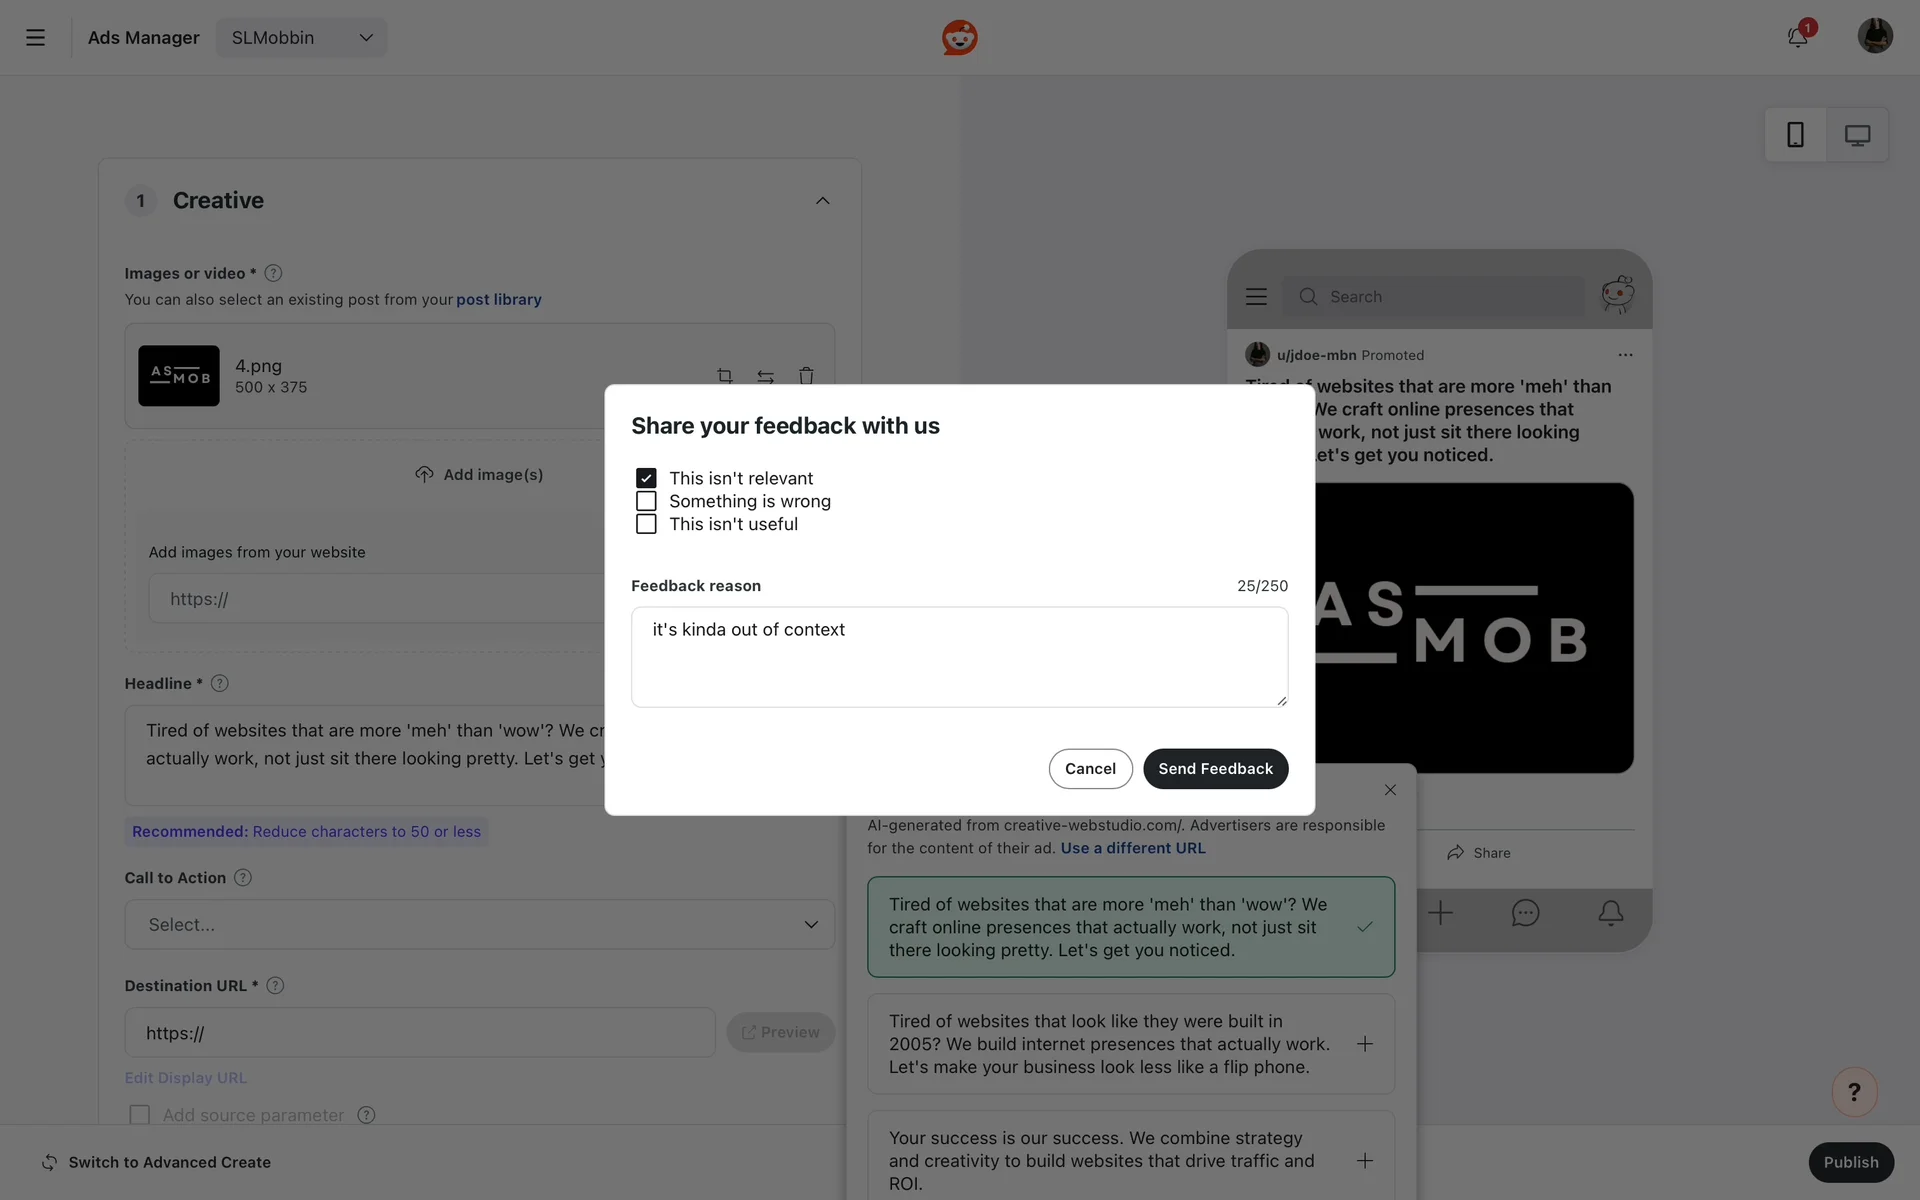This screenshot has width=1920, height=1200.
Task: Open the help question mark bubble
Action: [x=1853, y=1092]
